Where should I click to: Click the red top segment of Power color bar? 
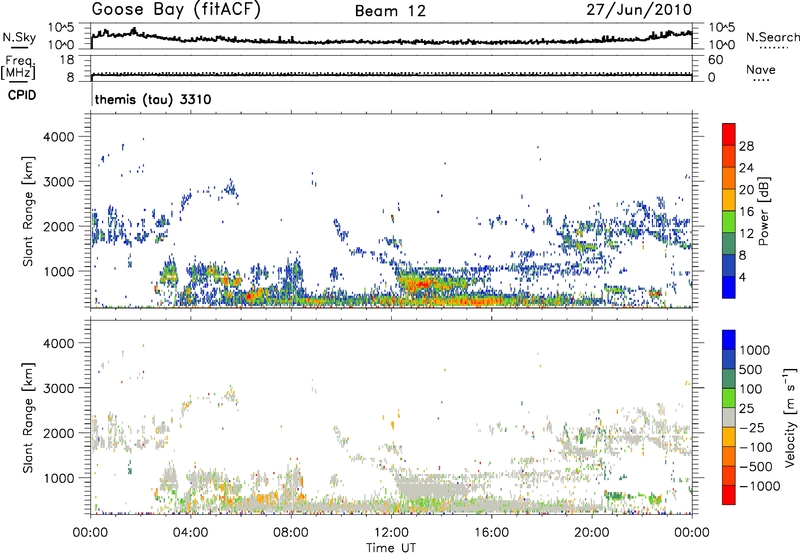point(729,134)
